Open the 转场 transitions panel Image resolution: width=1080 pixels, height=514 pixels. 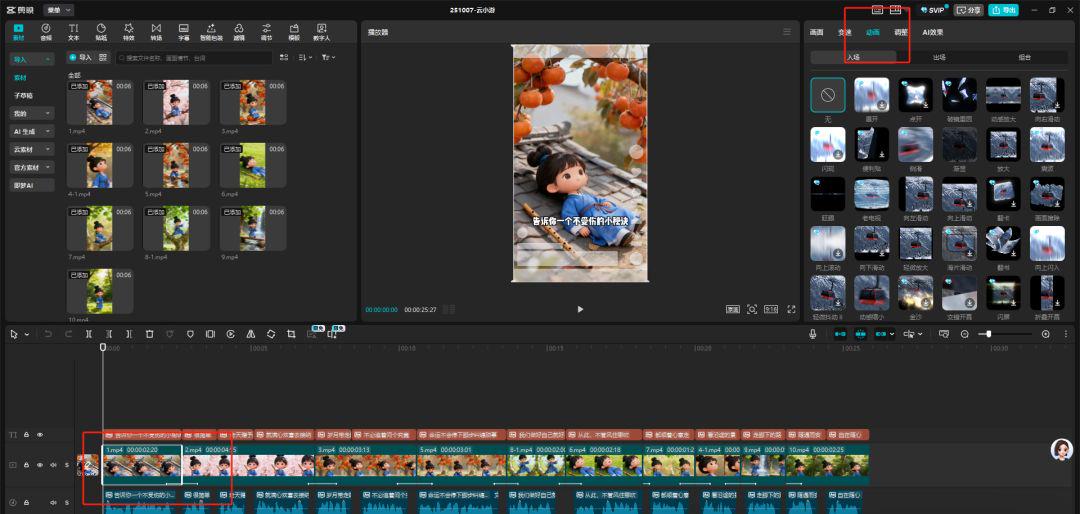click(x=156, y=32)
